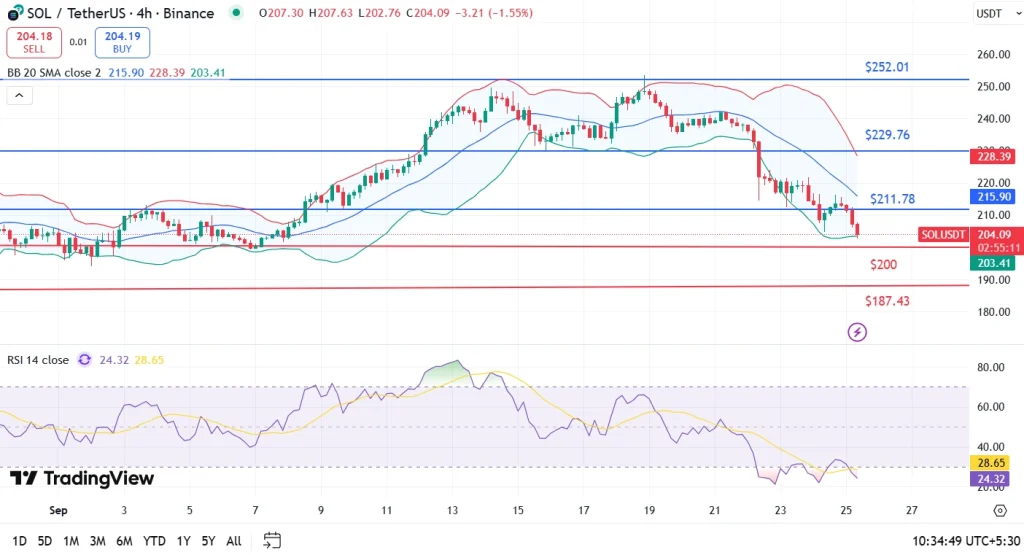1024x555 pixels.
Task: Select the 1M time range
Action: [x=71, y=541]
